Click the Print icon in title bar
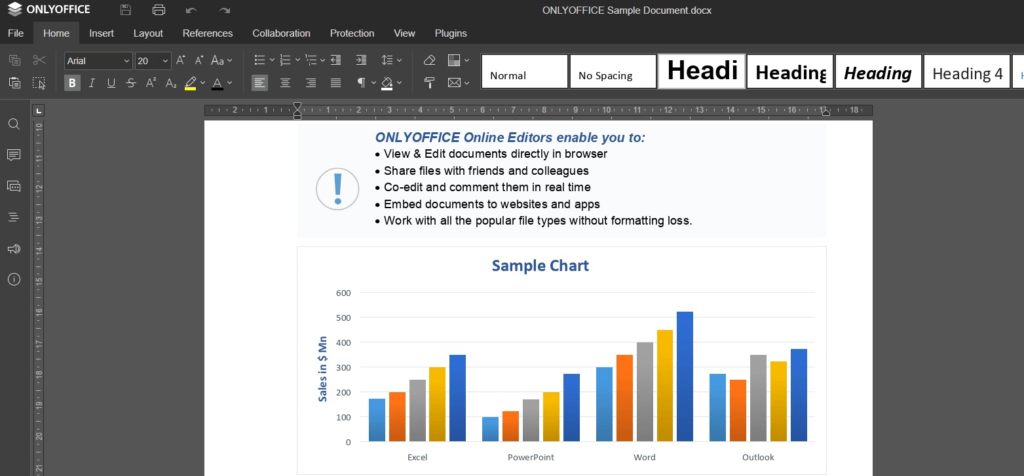The height and width of the screenshot is (476, 1024). (x=158, y=10)
